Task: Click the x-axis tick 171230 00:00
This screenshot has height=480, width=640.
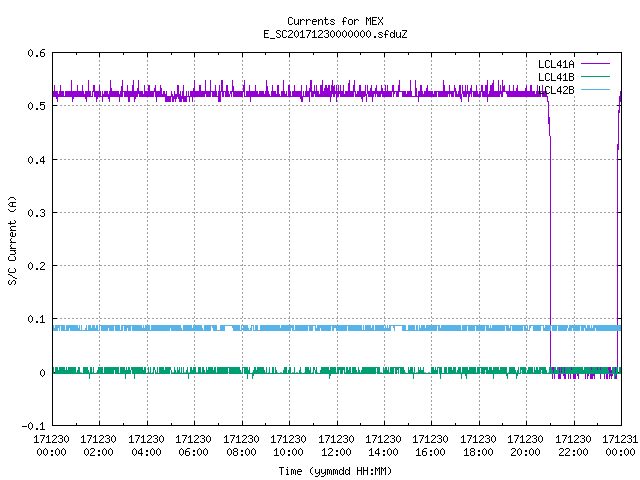Action: (x=51, y=446)
